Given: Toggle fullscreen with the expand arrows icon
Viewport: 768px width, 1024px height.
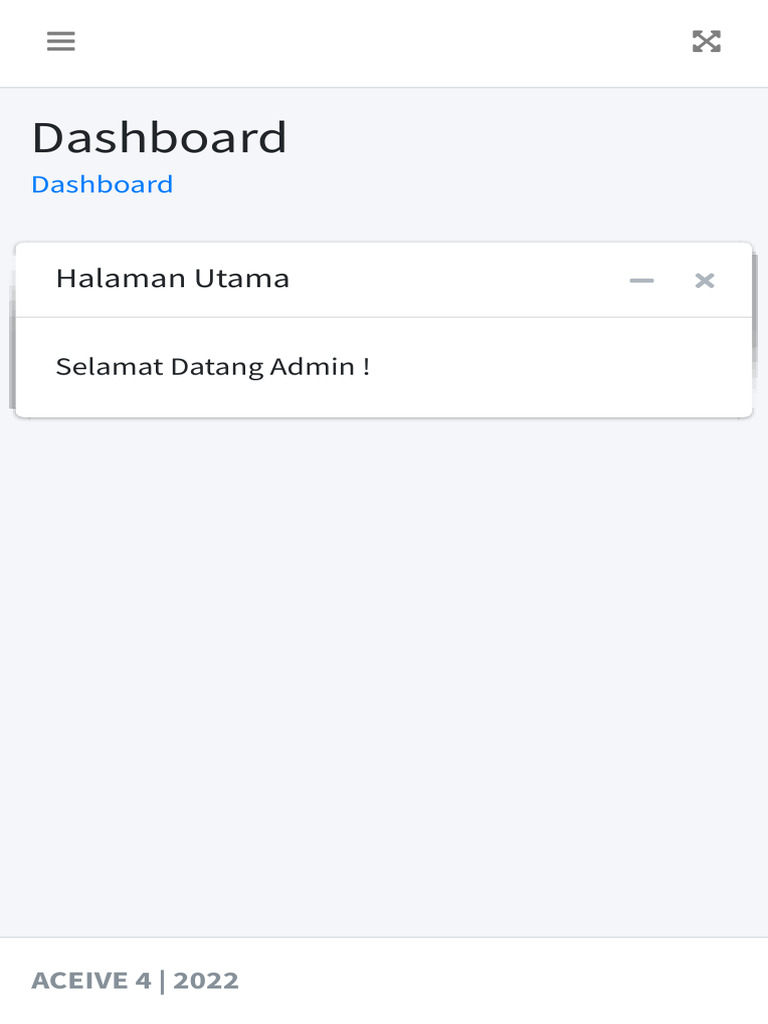Looking at the screenshot, I should pyautogui.click(x=706, y=41).
